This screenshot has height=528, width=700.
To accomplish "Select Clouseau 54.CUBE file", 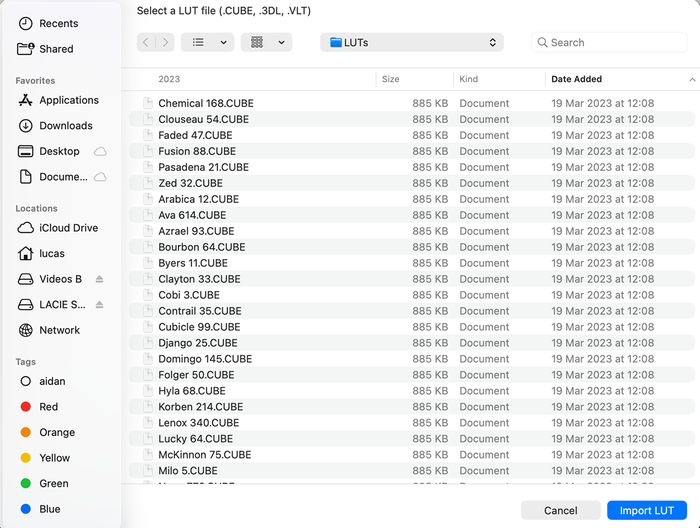I will 412,119.
